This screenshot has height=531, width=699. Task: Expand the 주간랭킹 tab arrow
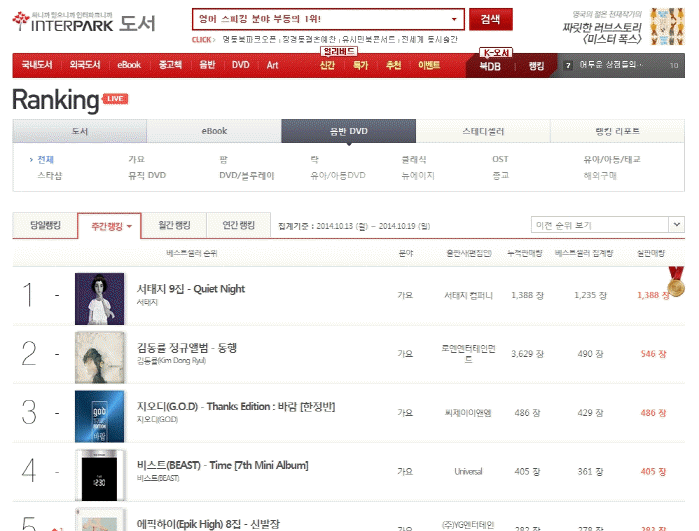point(129,226)
